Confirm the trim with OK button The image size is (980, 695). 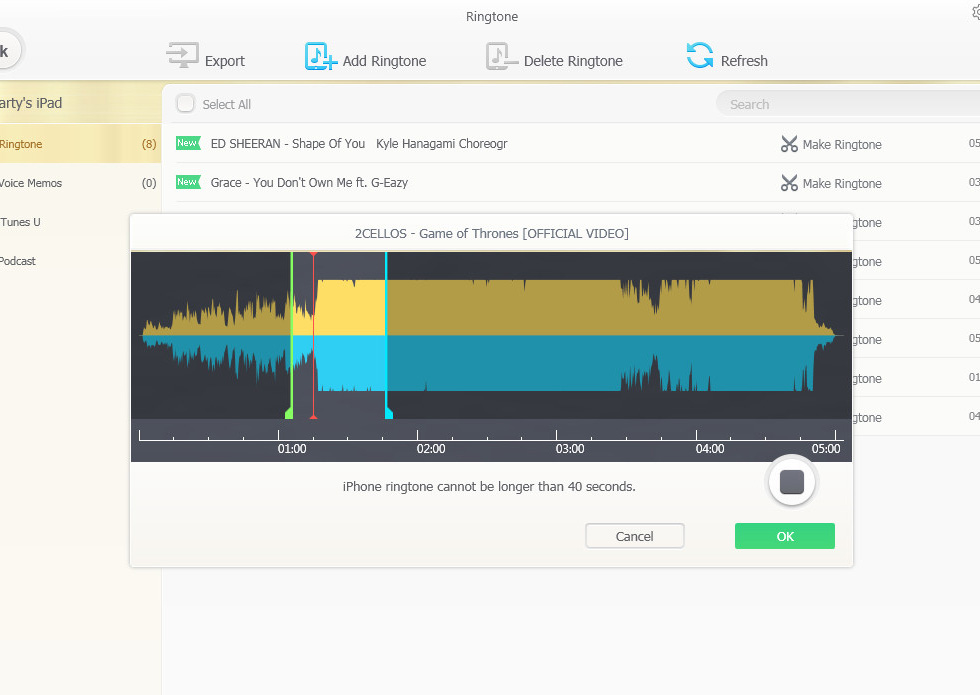(x=784, y=536)
